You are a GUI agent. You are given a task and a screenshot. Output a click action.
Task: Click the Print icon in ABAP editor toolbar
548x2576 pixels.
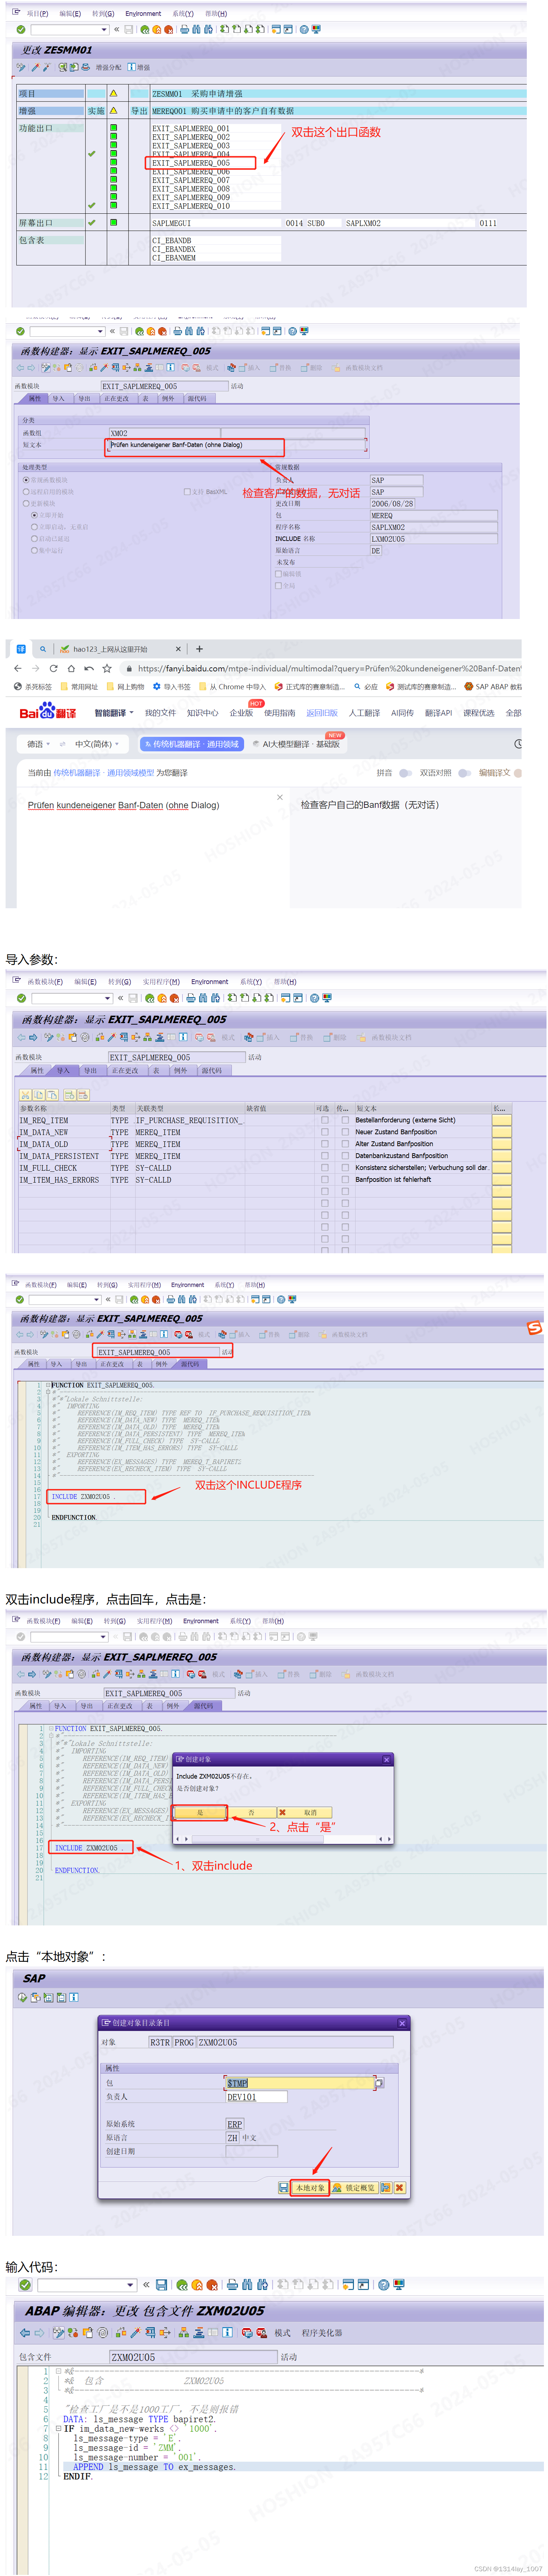click(232, 2284)
